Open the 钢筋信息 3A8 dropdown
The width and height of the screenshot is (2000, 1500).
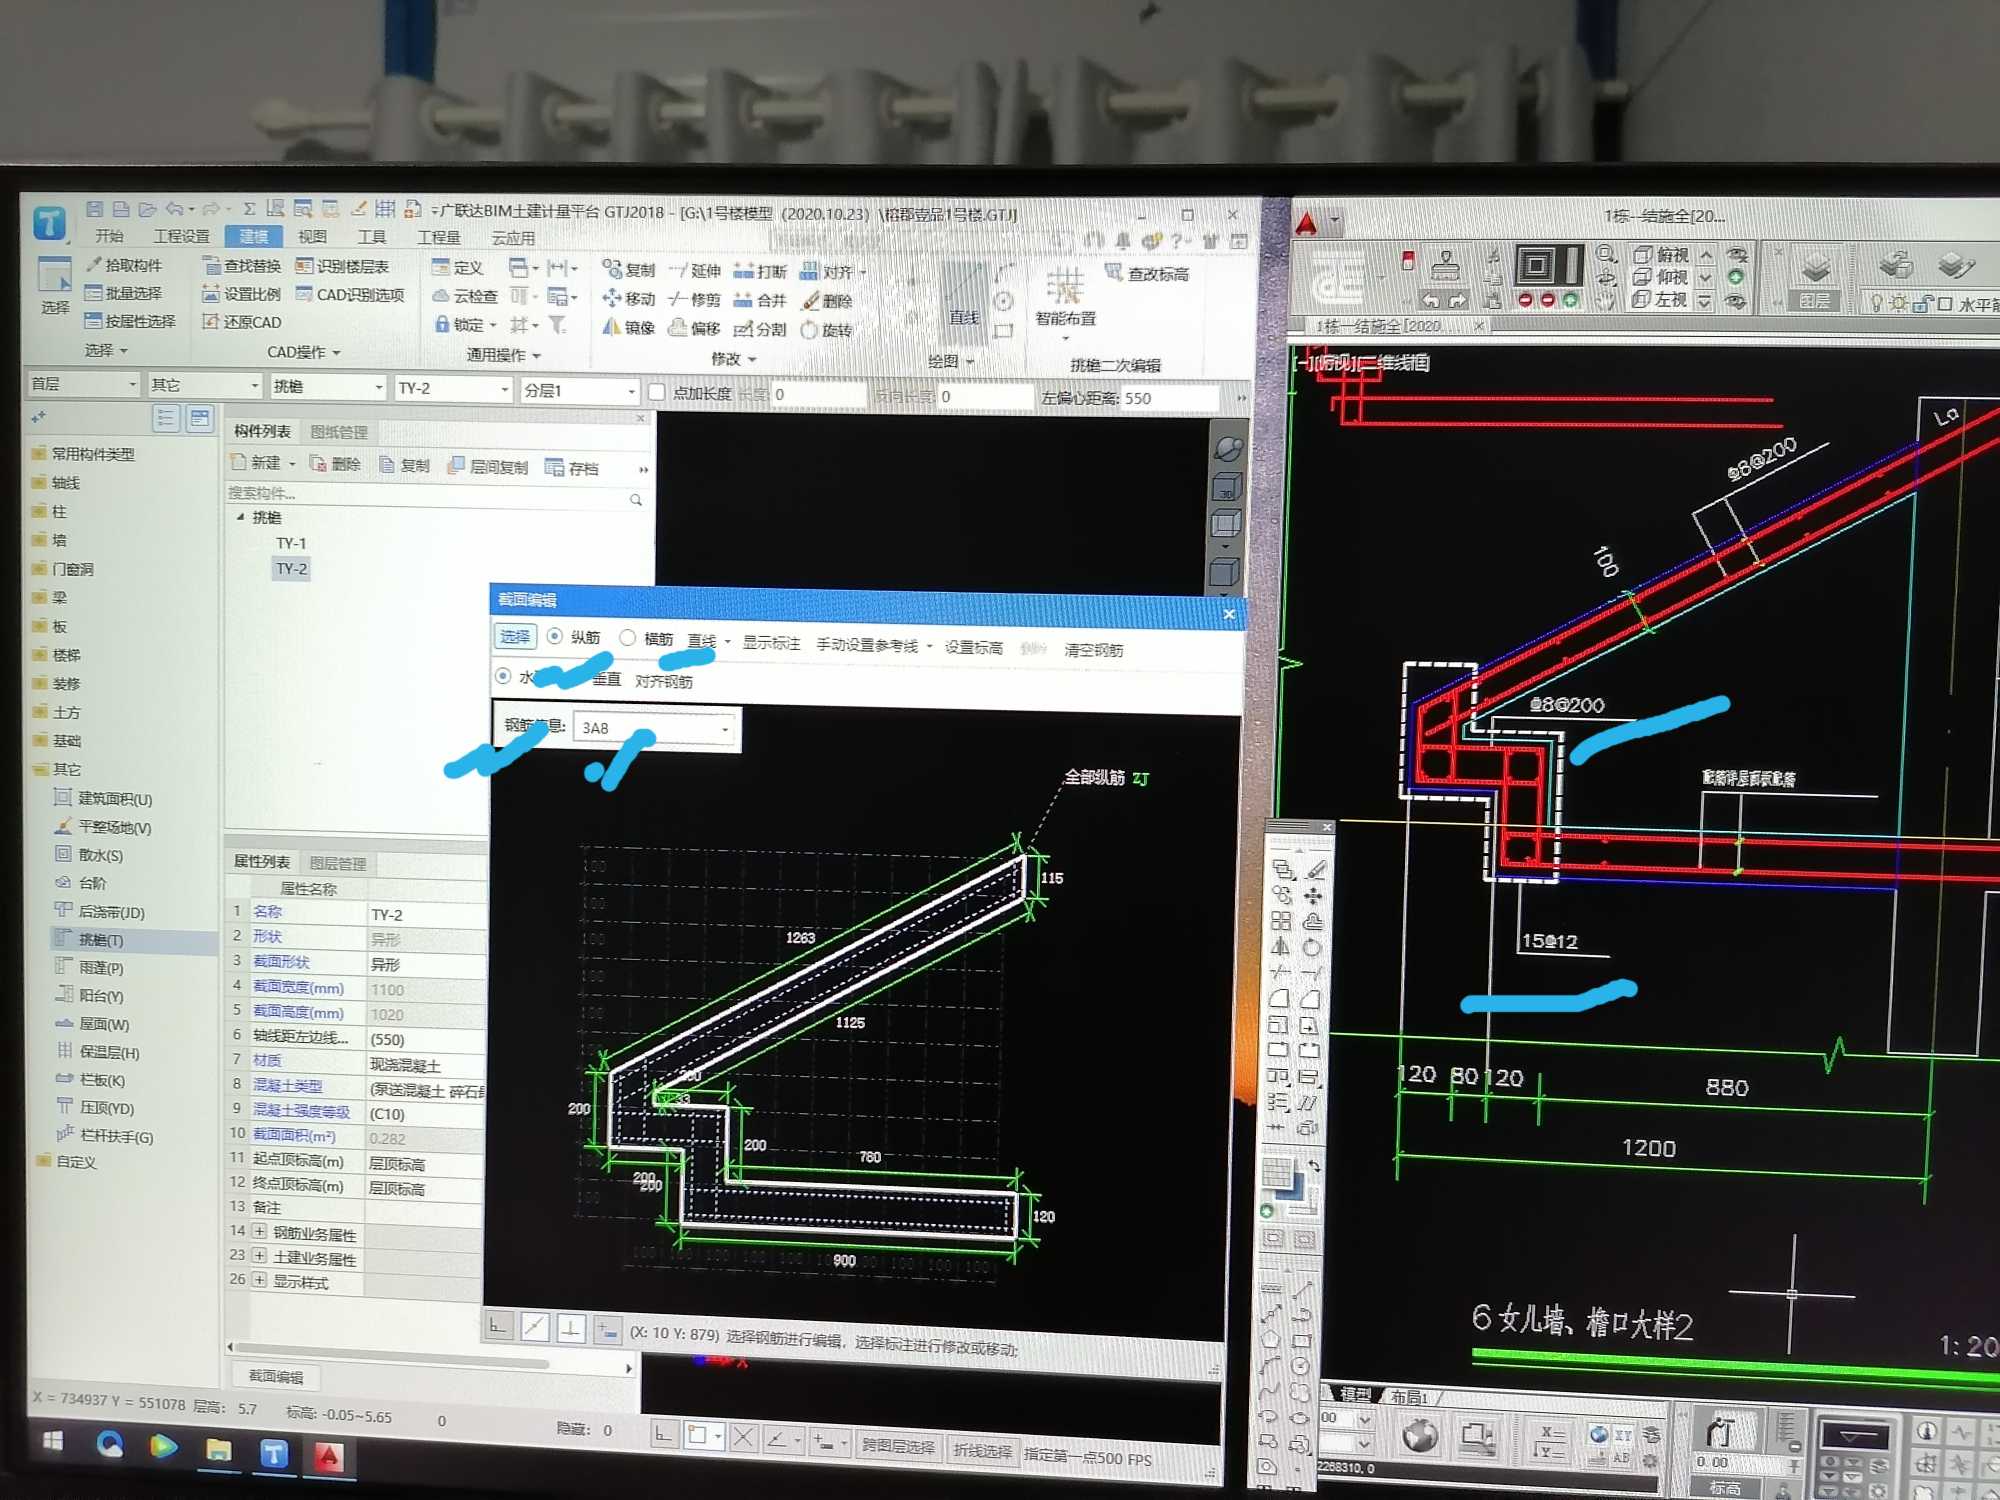pyautogui.click(x=656, y=728)
